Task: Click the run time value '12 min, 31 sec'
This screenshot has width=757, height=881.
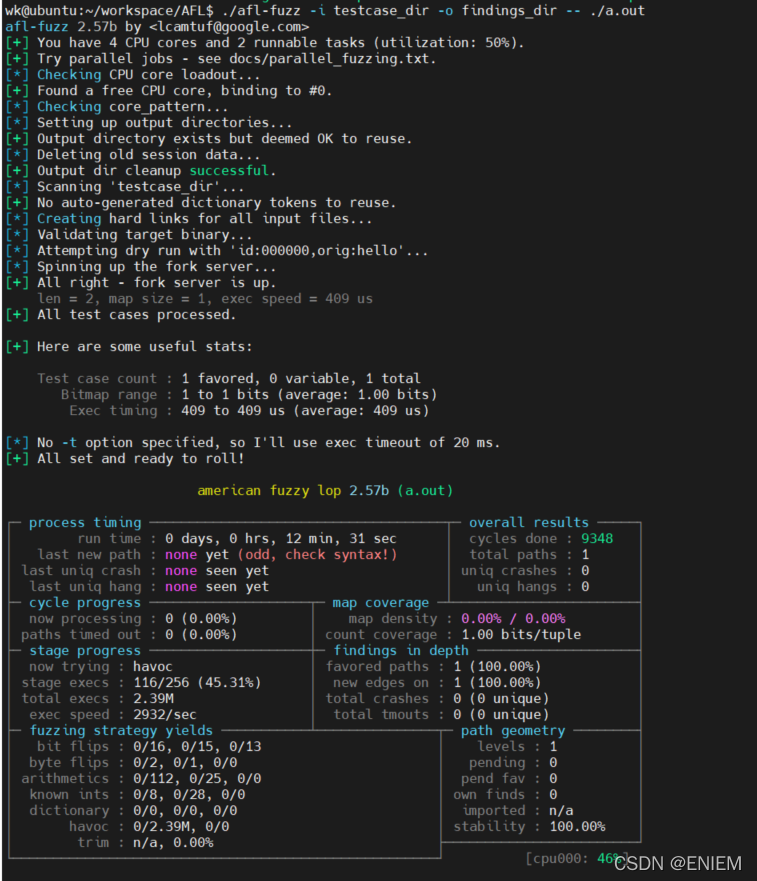Action: point(341,538)
